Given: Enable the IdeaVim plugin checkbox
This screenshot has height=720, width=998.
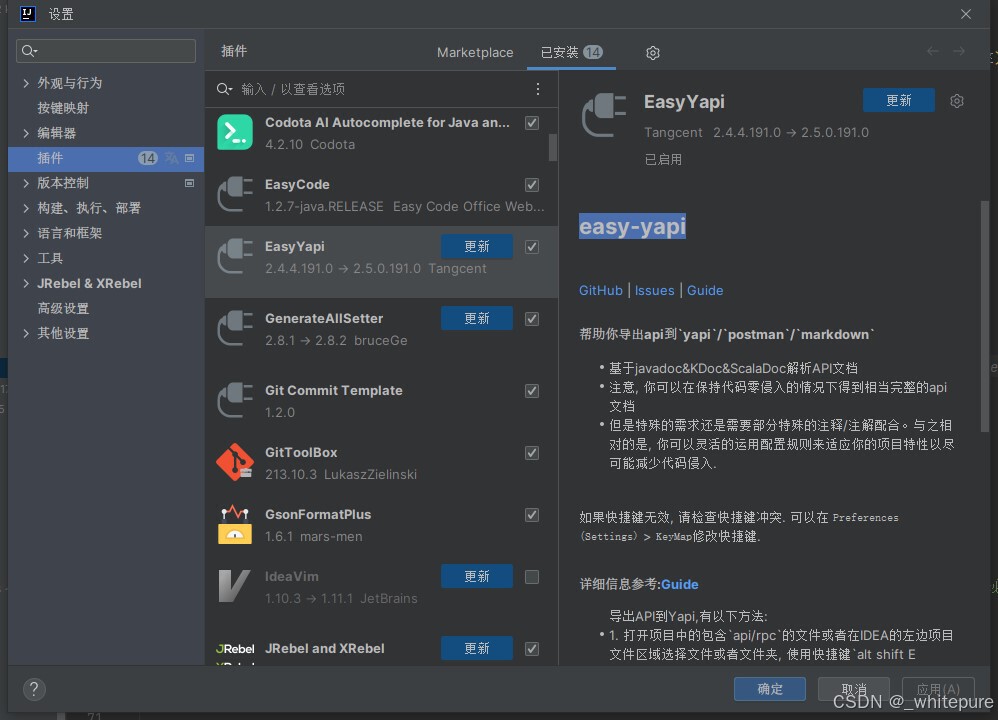Looking at the screenshot, I should [532, 577].
